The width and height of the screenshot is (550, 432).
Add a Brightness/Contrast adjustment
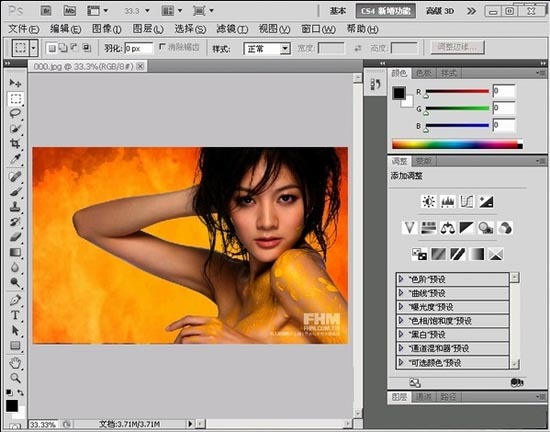429,202
